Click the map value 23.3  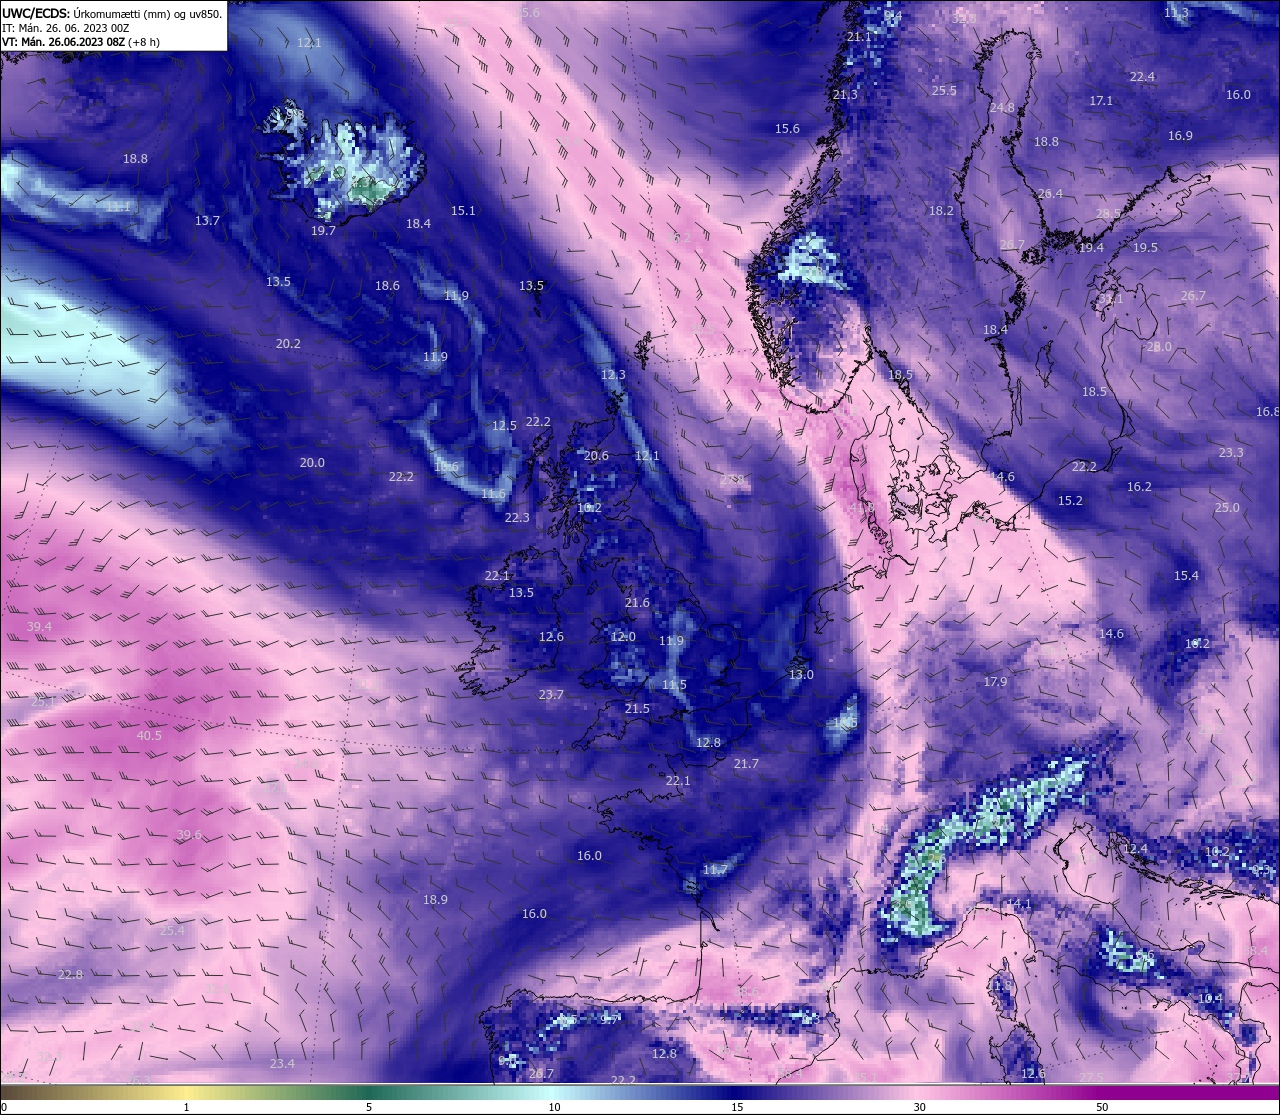tap(1231, 452)
